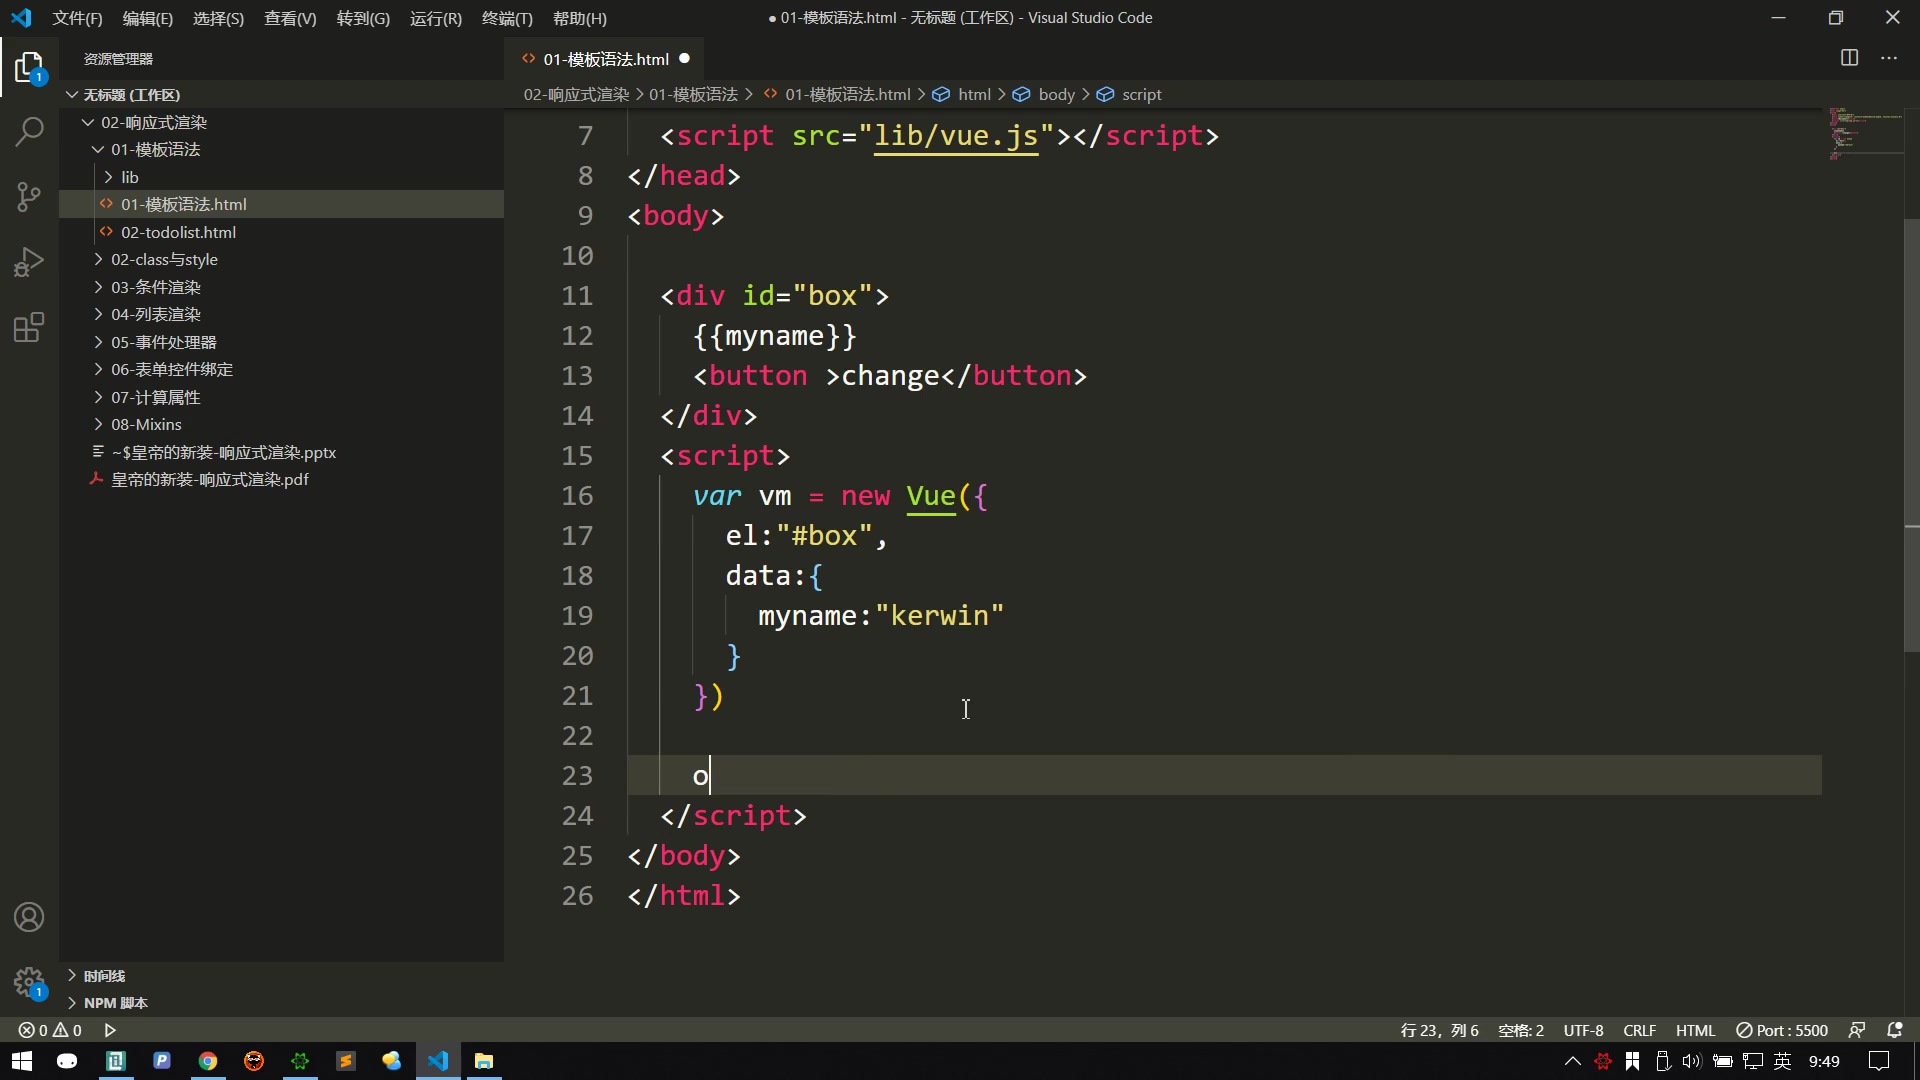The width and height of the screenshot is (1920, 1080).
Task: Open the 终端(T) menu
Action: (507, 18)
